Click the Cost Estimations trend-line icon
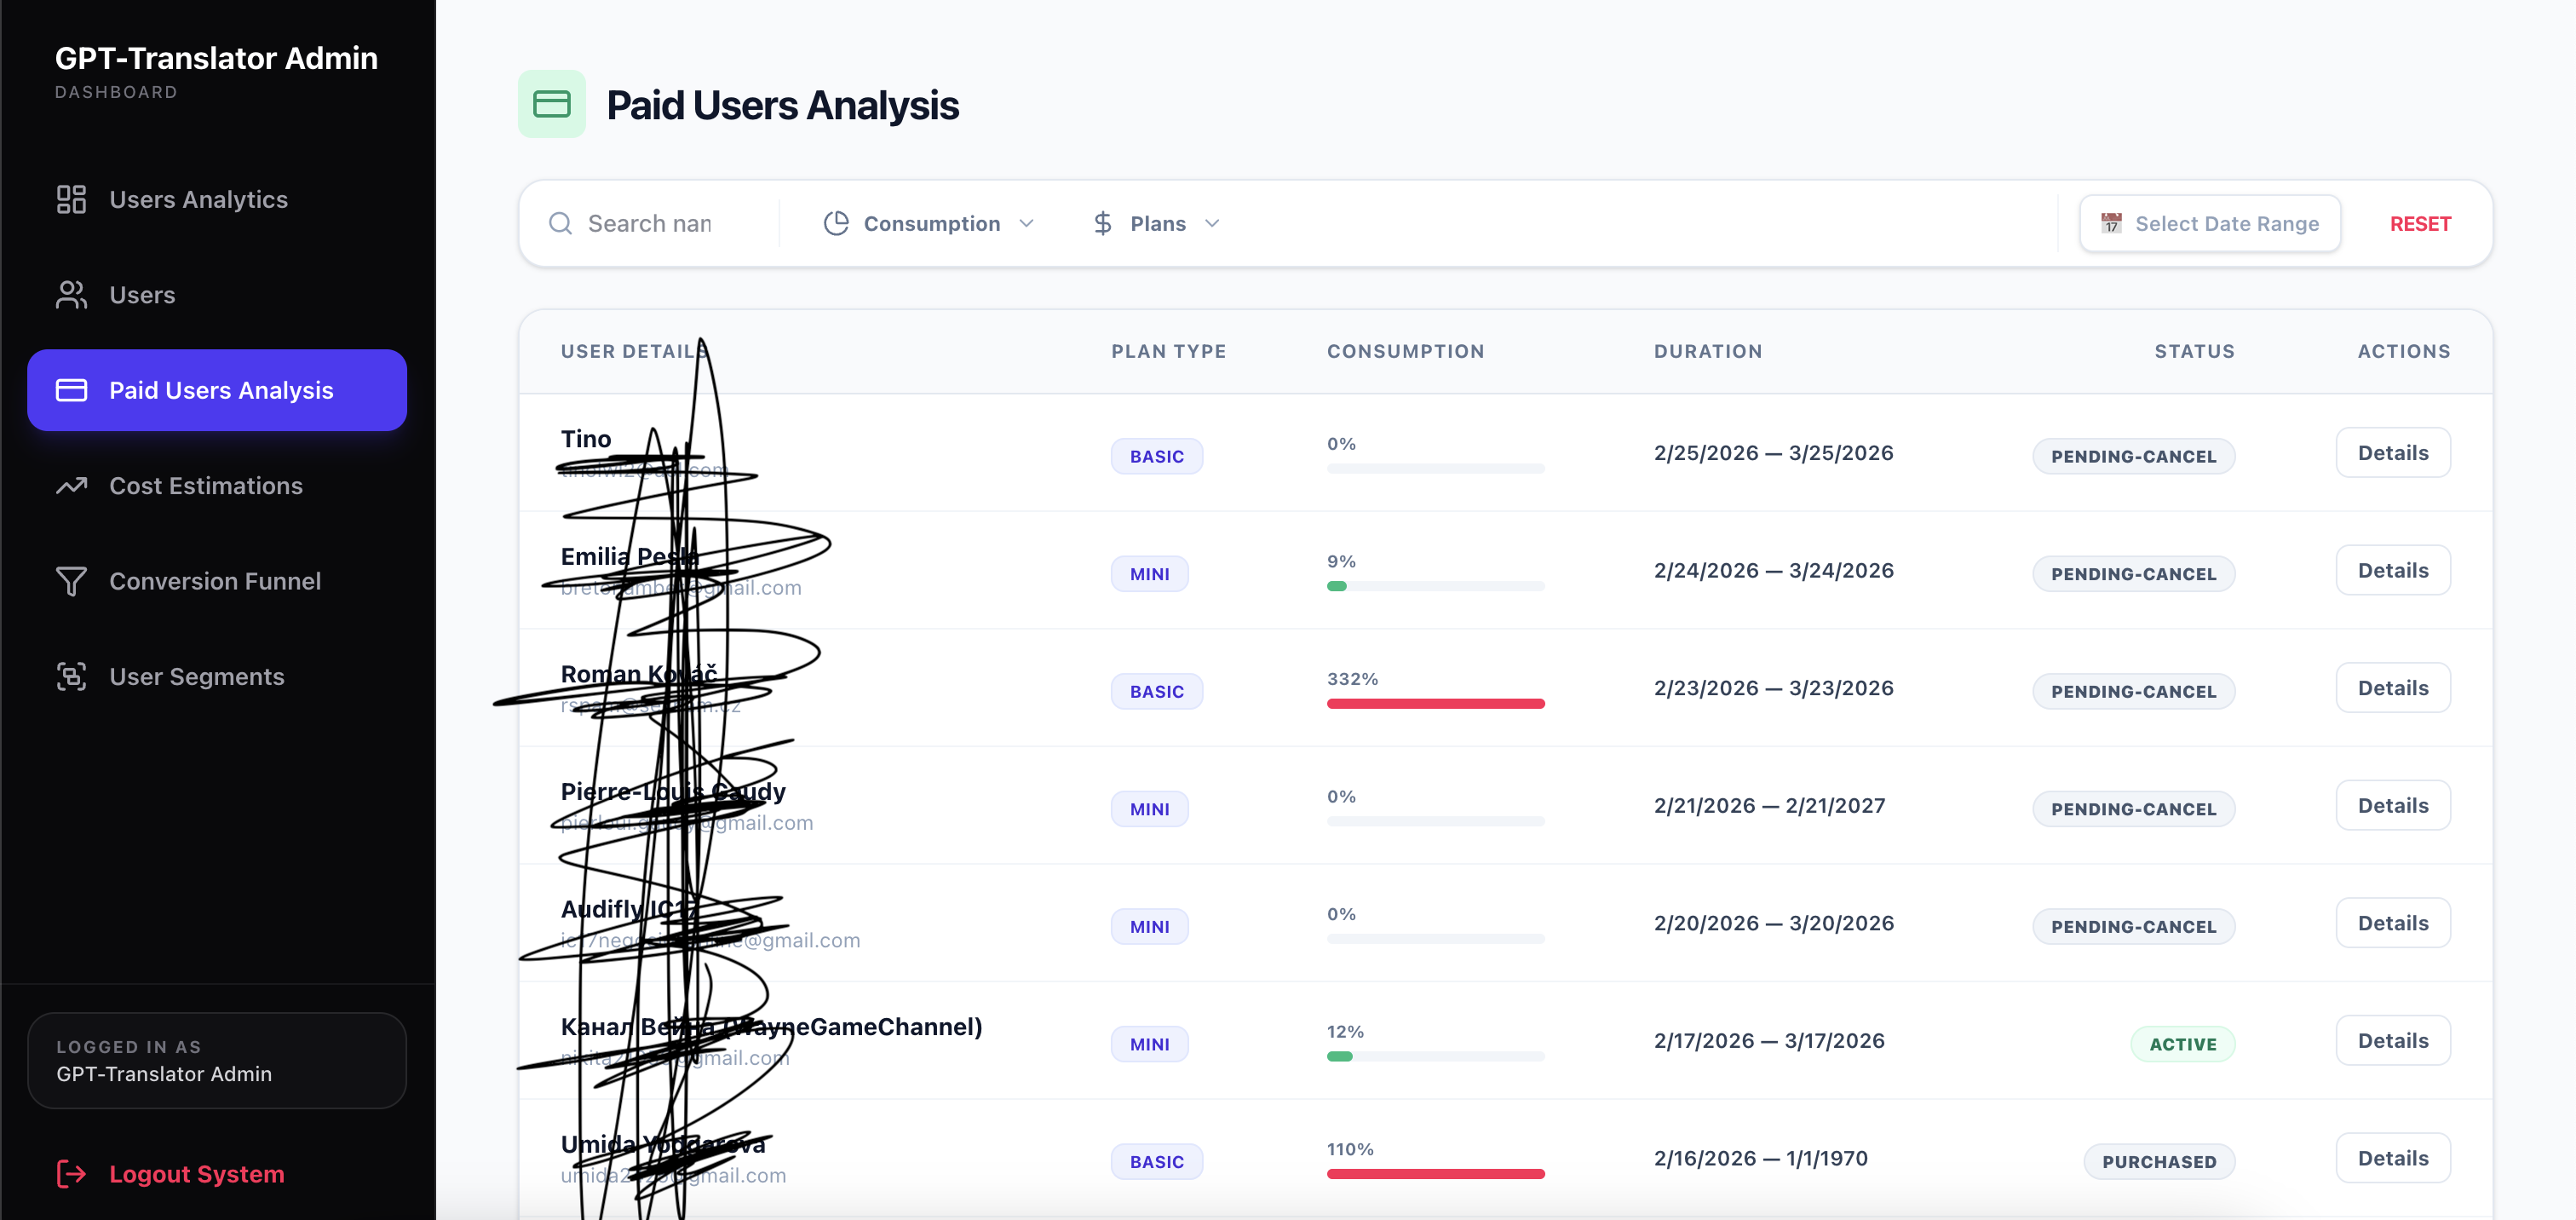 (x=71, y=486)
